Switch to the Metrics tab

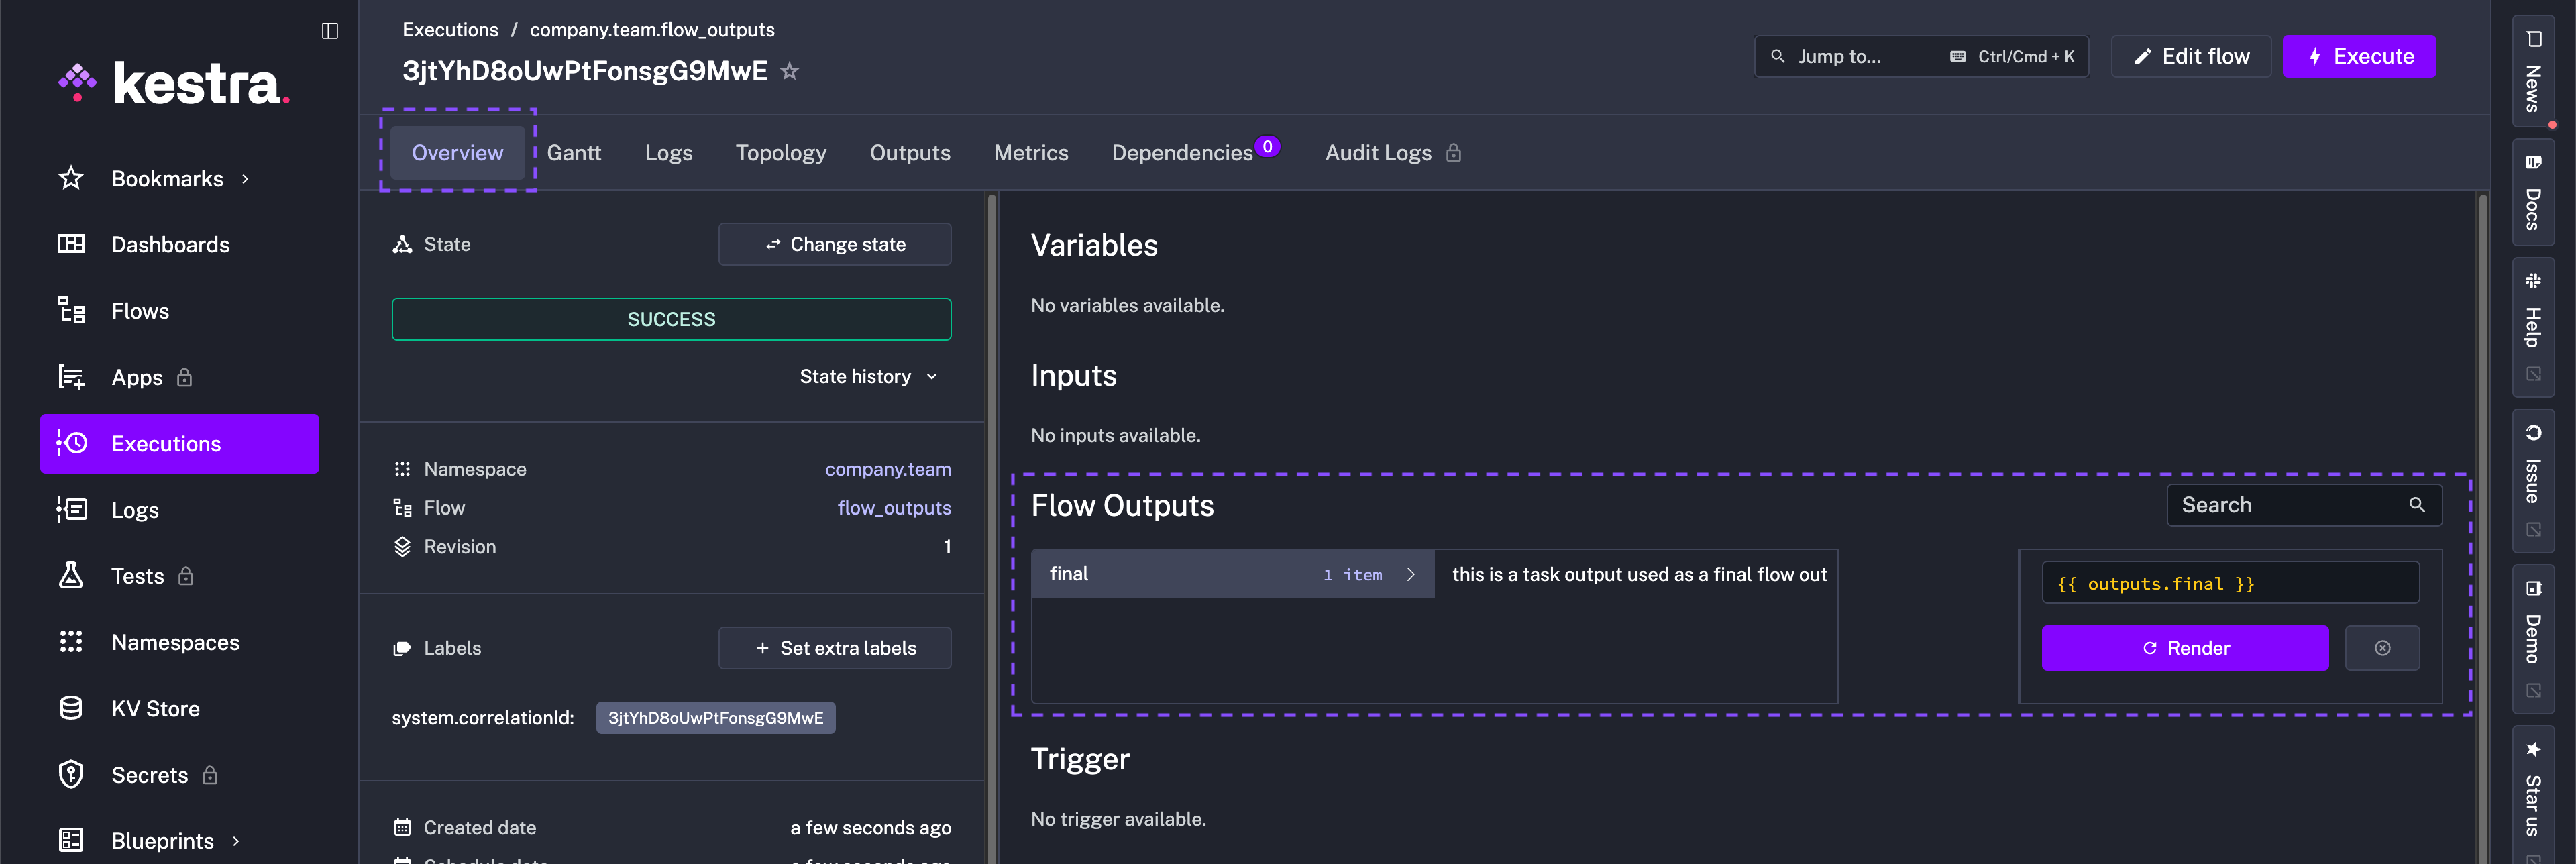tap(1031, 152)
